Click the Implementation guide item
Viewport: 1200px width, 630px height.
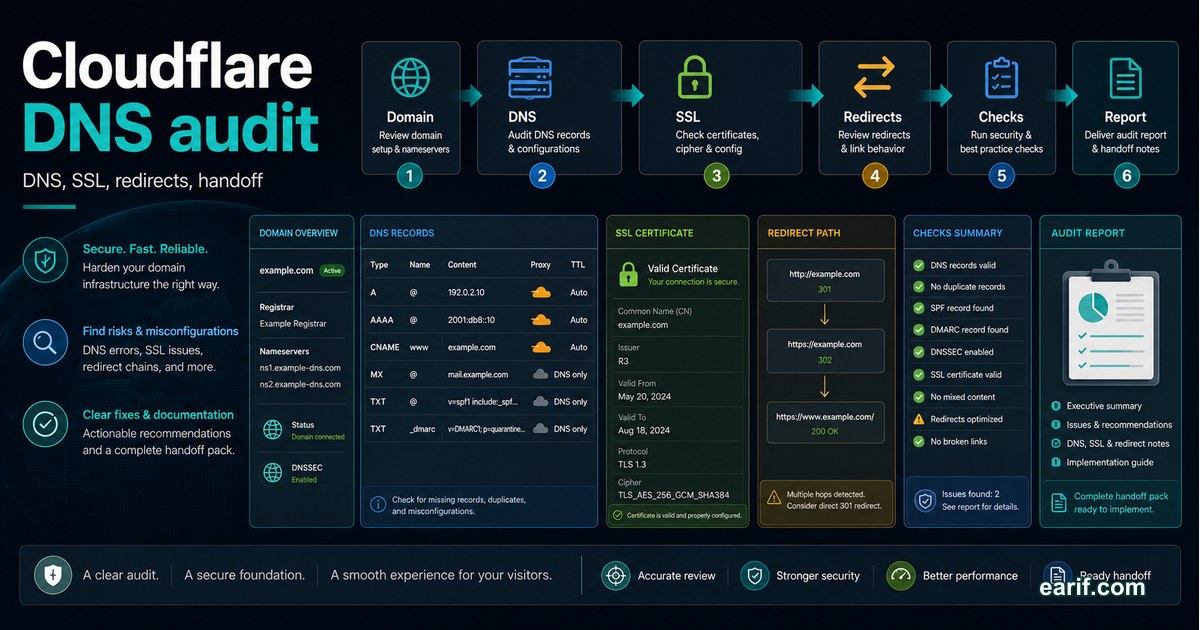1102,463
